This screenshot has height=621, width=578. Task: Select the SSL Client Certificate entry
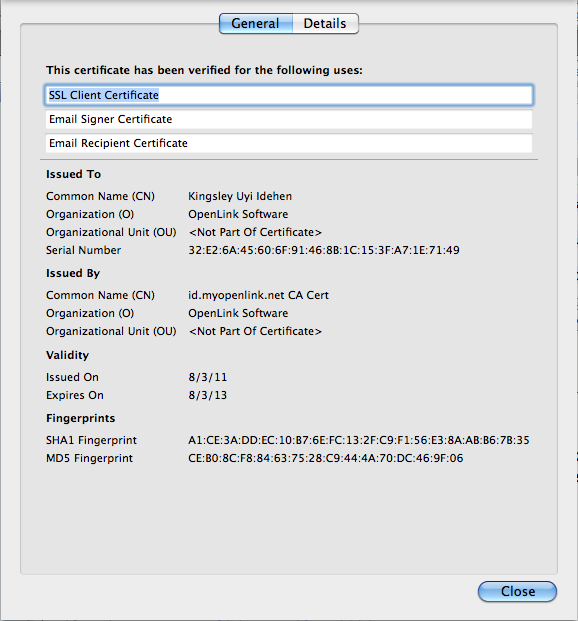point(289,95)
